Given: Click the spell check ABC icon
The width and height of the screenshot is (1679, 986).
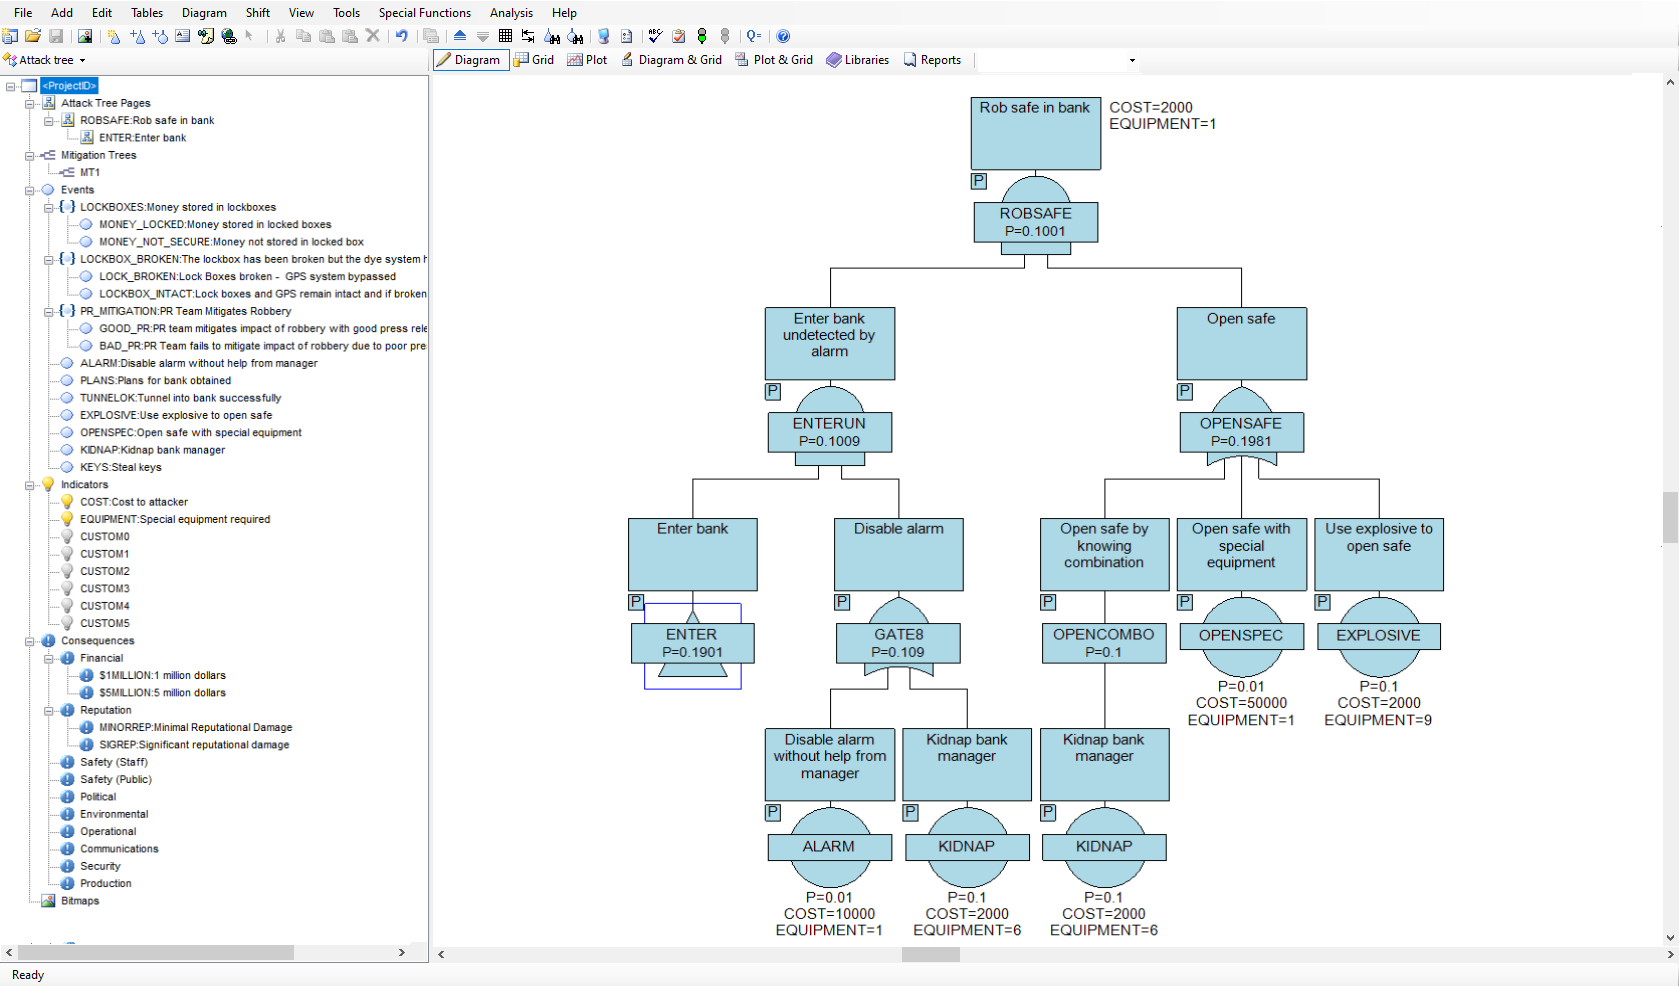Looking at the screenshot, I should point(655,36).
